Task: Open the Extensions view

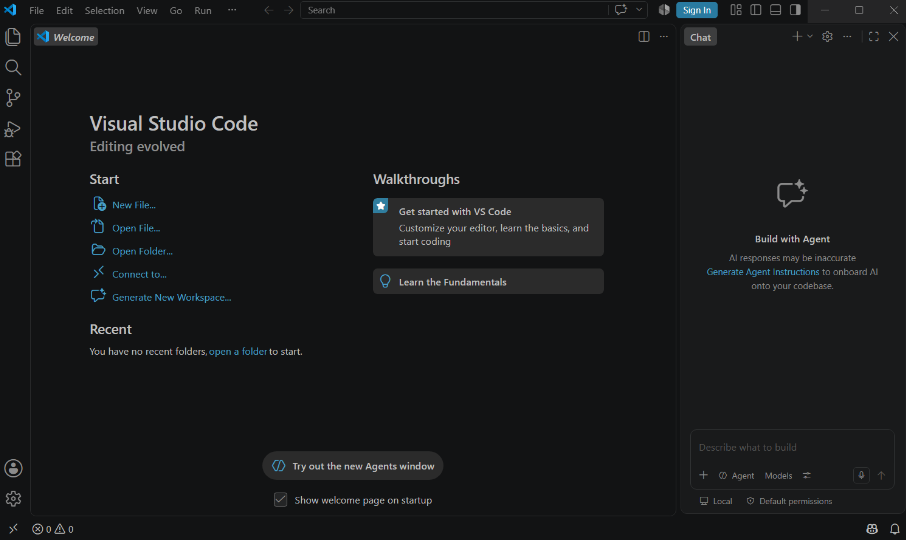Action: pos(13,159)
